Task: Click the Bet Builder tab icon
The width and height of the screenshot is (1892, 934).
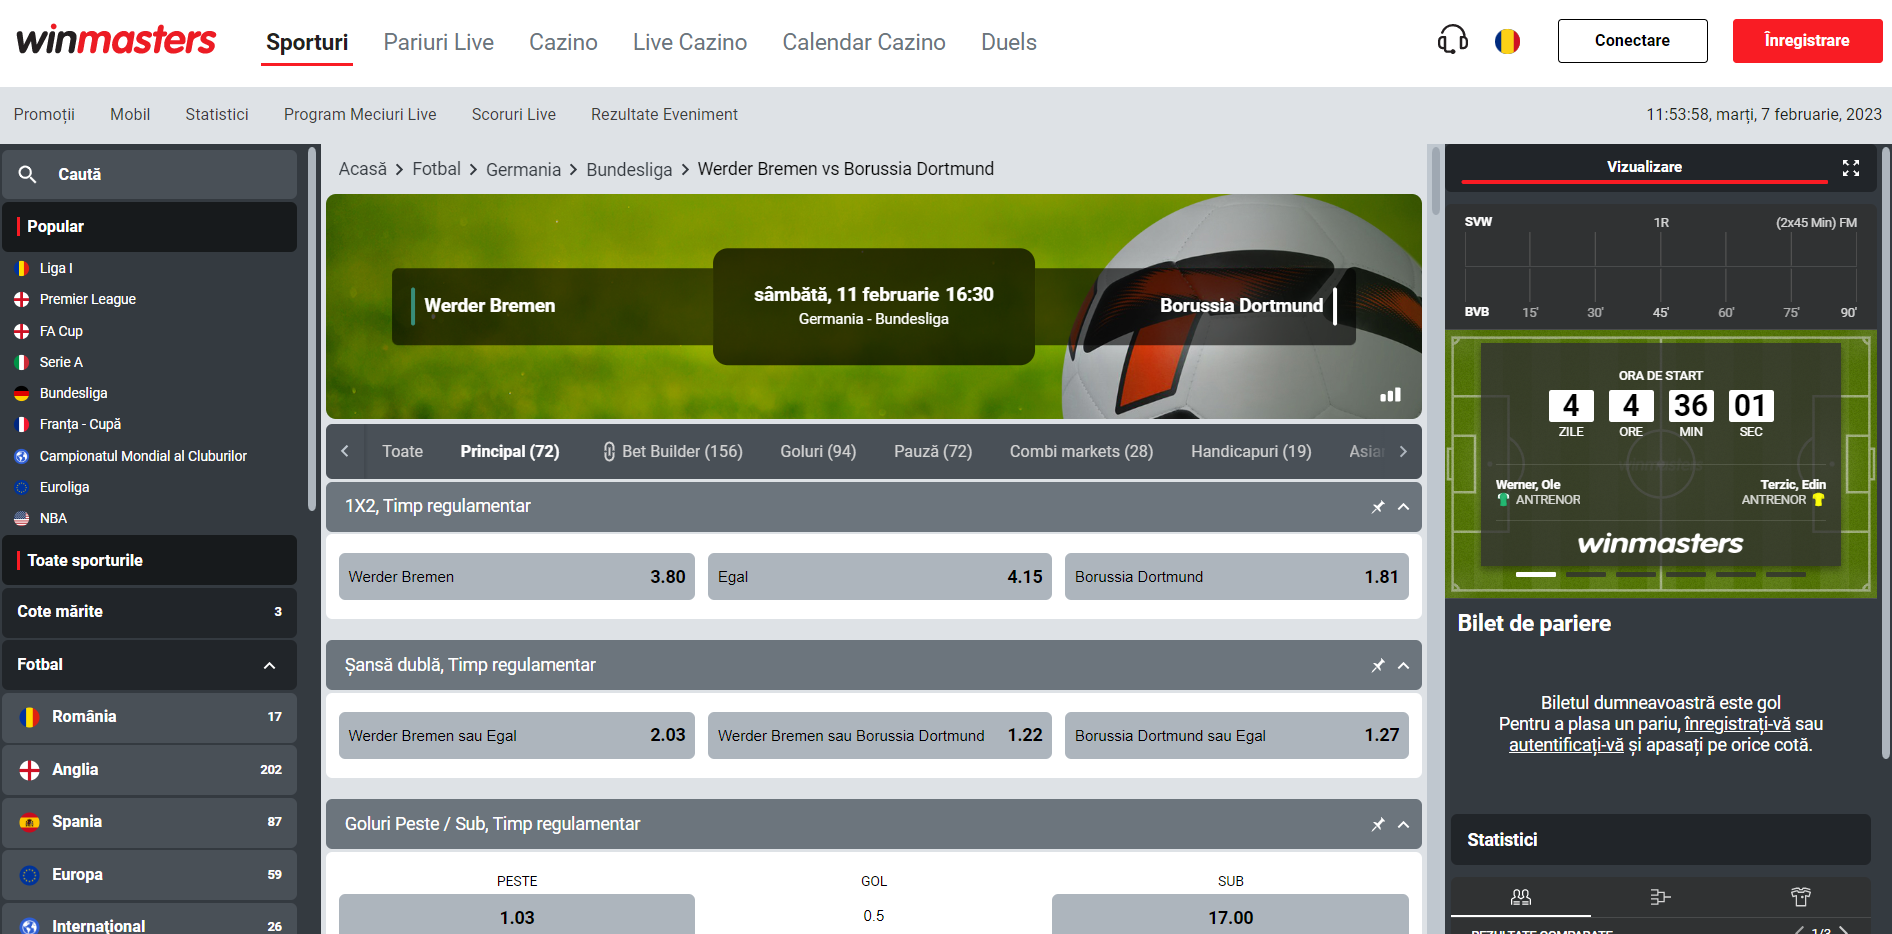Action: (x=609, y=452)
